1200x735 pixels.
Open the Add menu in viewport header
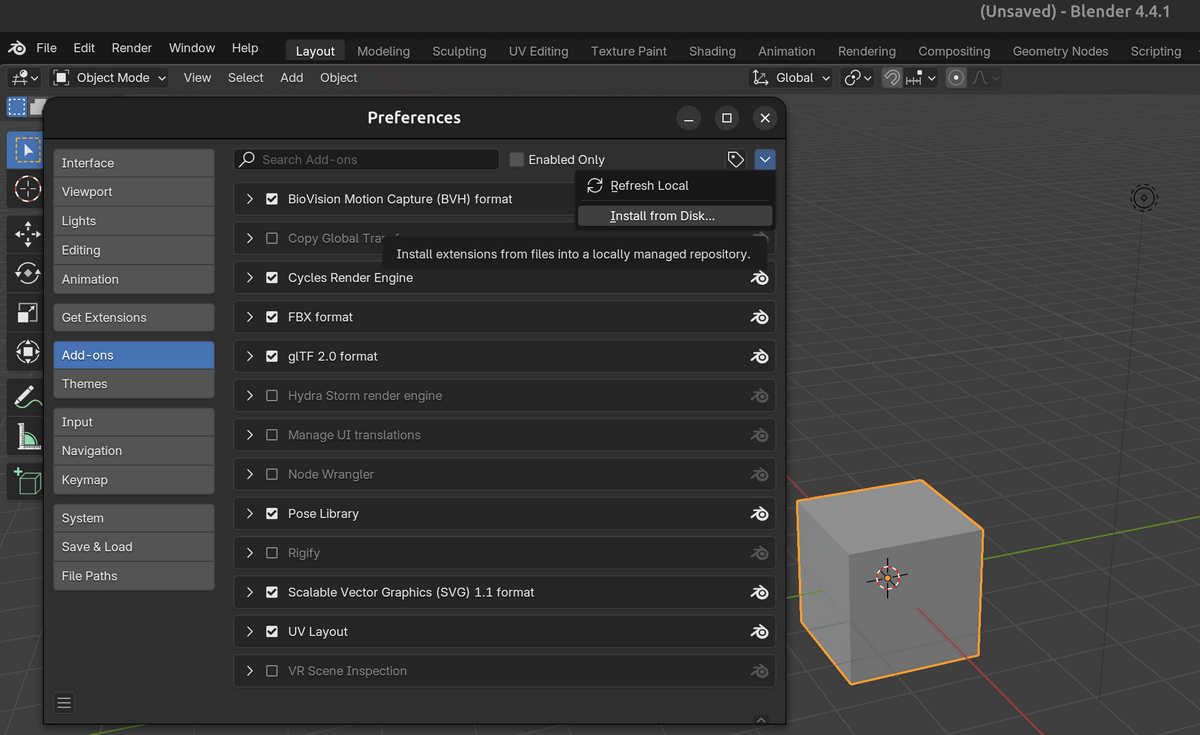coord(292,78)
